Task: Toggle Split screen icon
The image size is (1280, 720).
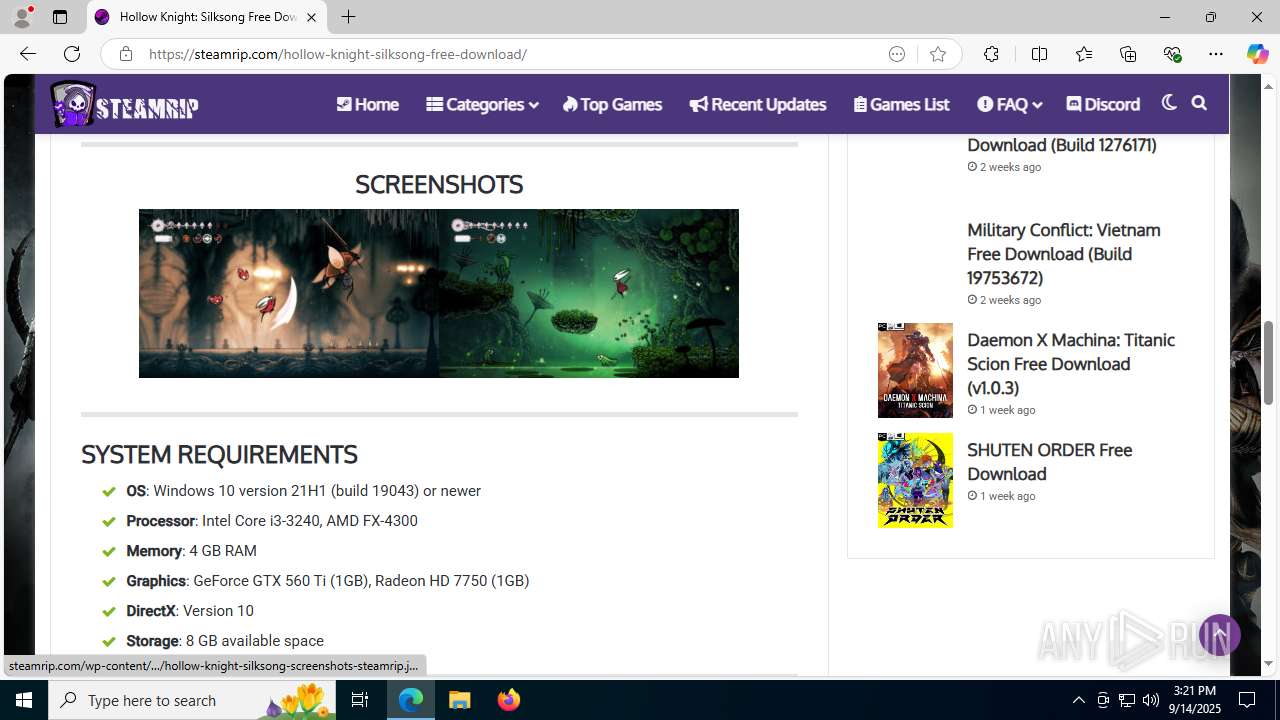Action: [1039, 54]
